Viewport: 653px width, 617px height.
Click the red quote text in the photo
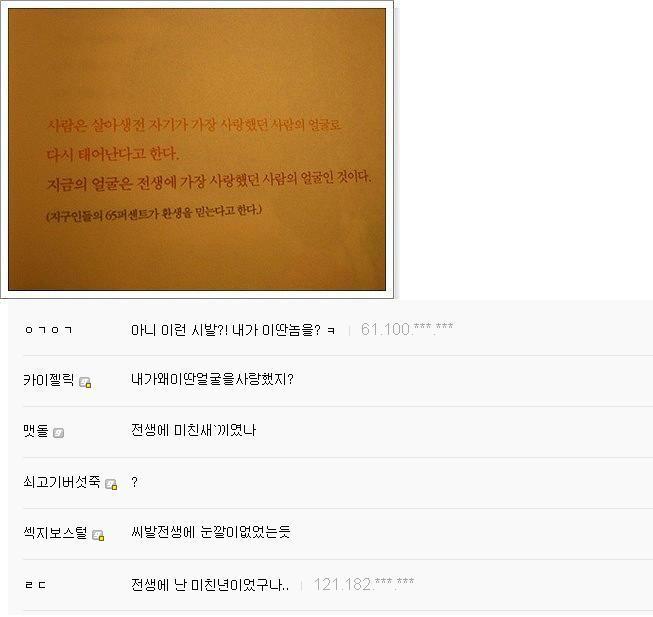point(208,154)
